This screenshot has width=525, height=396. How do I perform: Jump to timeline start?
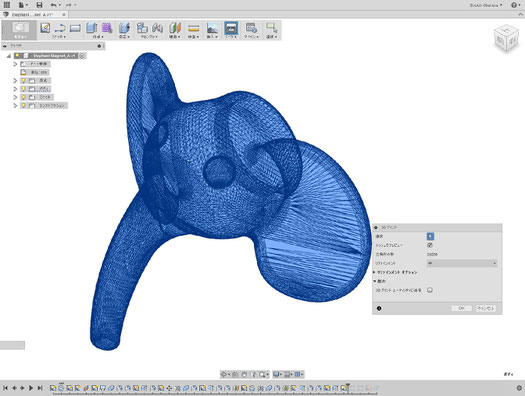coord(5,388)
